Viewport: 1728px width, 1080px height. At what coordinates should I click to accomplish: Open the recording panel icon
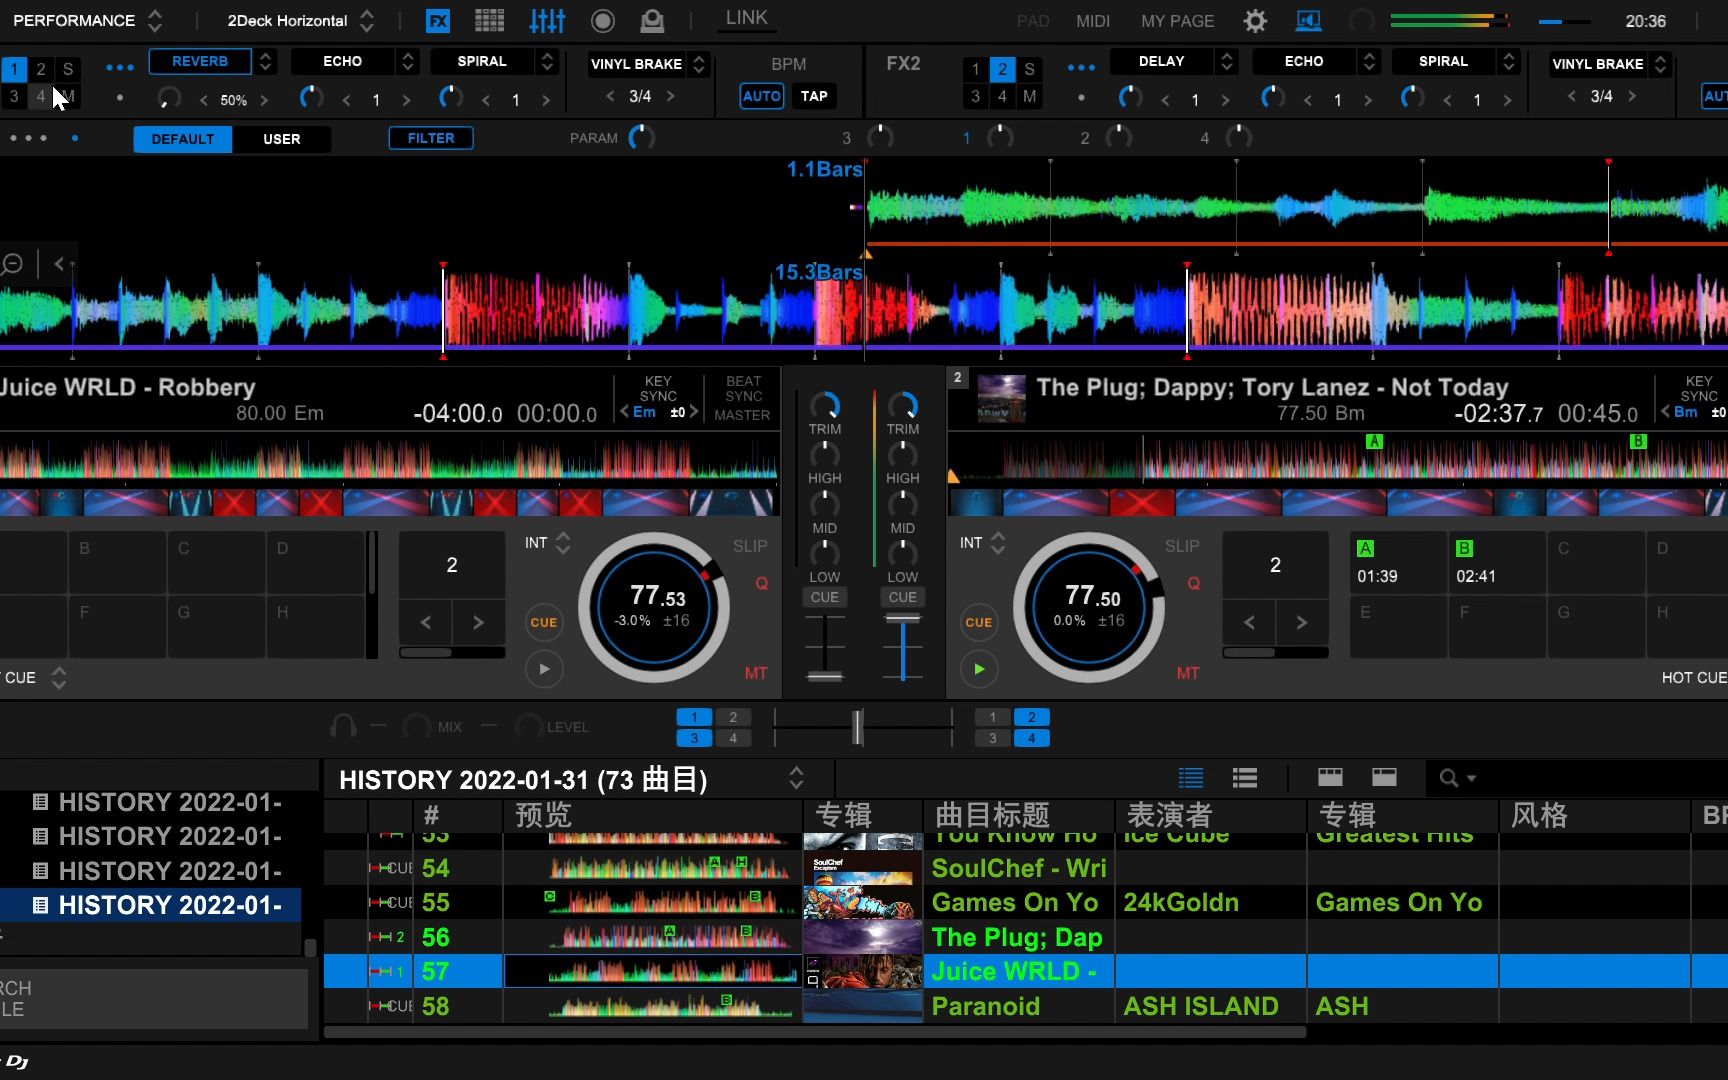pos(603,20)
